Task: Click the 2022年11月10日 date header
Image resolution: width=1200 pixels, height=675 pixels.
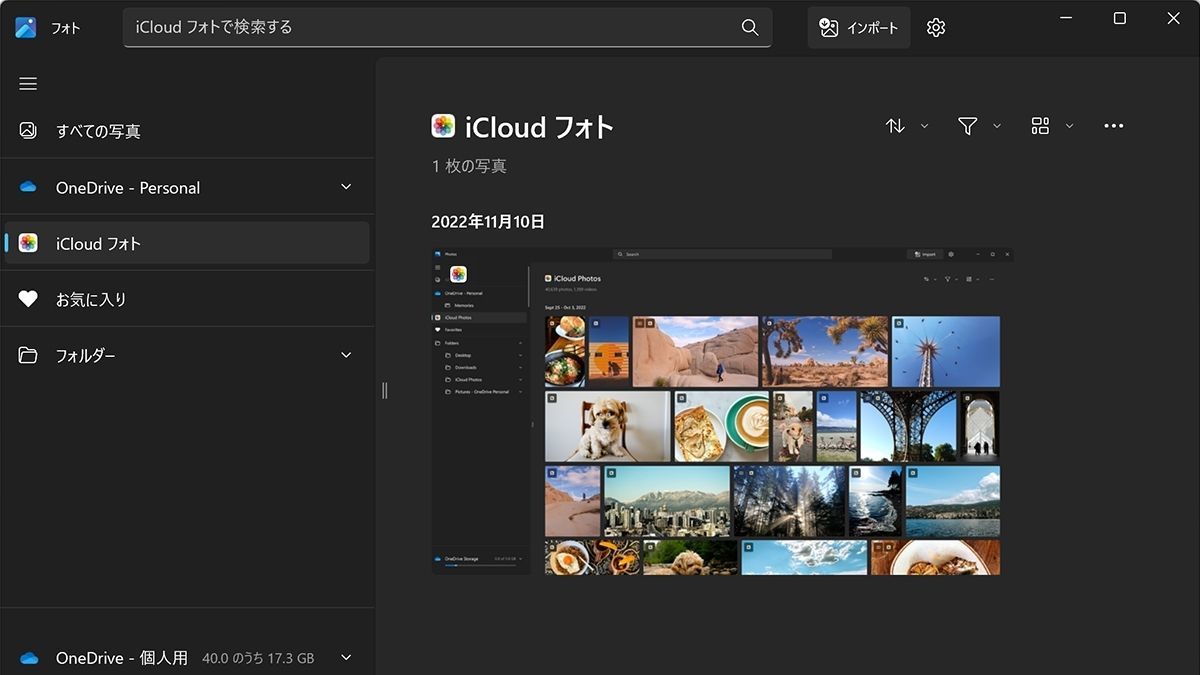Action: 488,222
